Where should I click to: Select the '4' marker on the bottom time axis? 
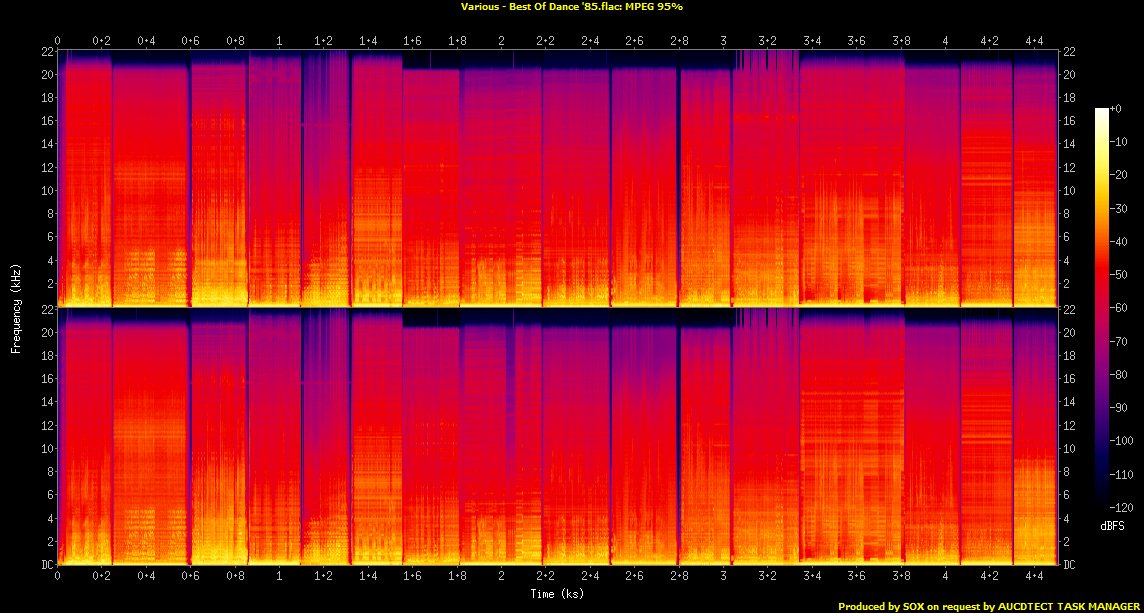(x=945, y=576)
